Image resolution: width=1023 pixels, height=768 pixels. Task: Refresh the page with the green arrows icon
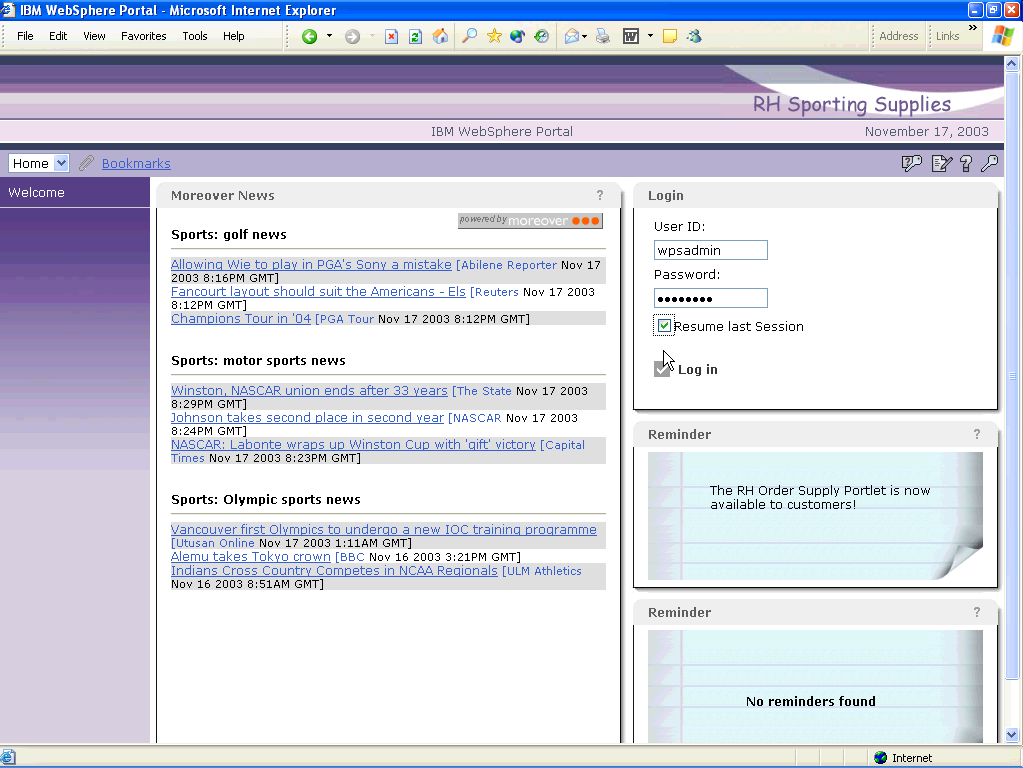[x=415, y=37]
